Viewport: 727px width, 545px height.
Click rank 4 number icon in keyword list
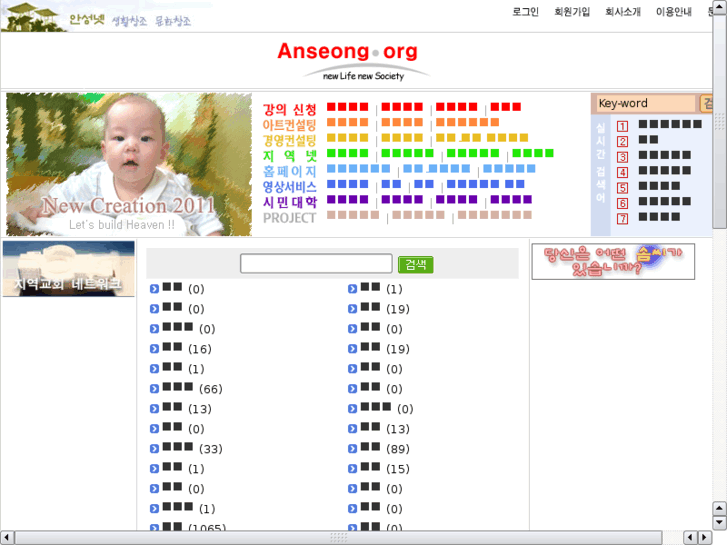(622, 173)
